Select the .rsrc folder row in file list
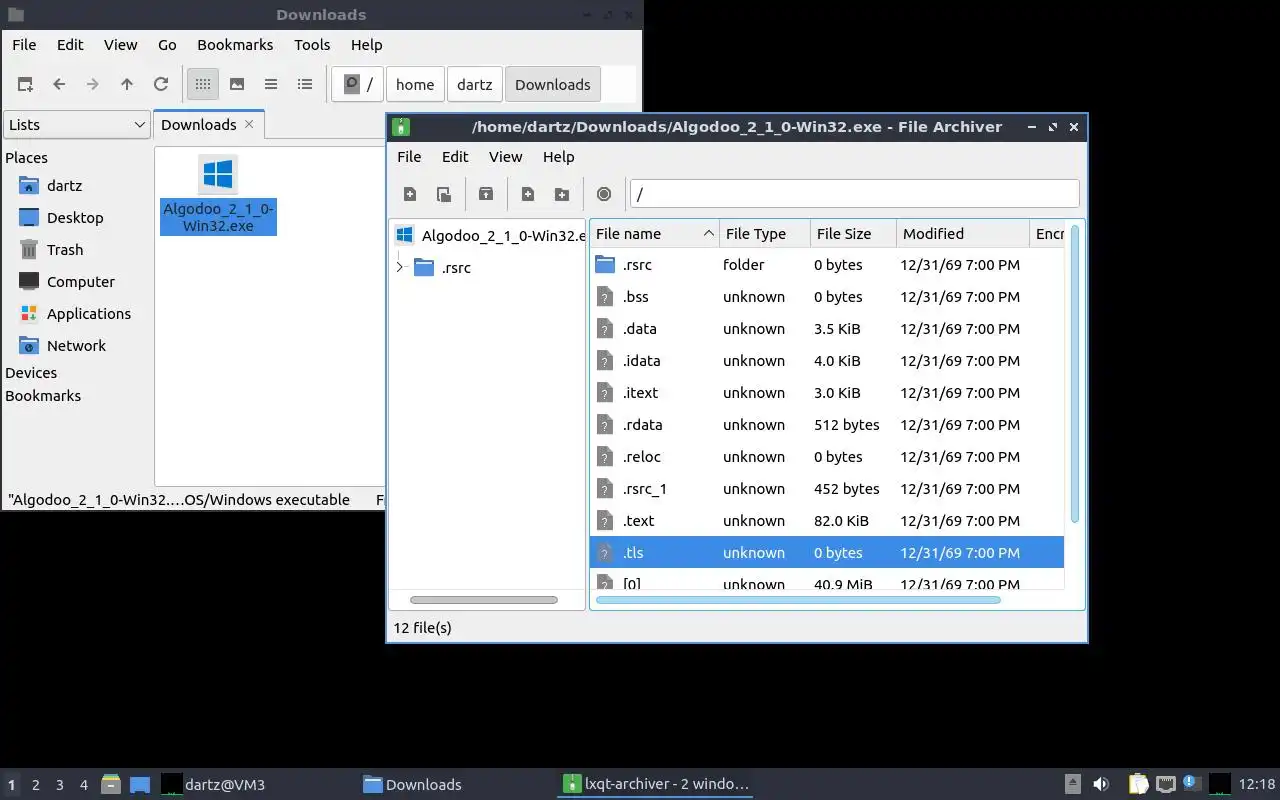1280x800 pixels. pos(827,265)
